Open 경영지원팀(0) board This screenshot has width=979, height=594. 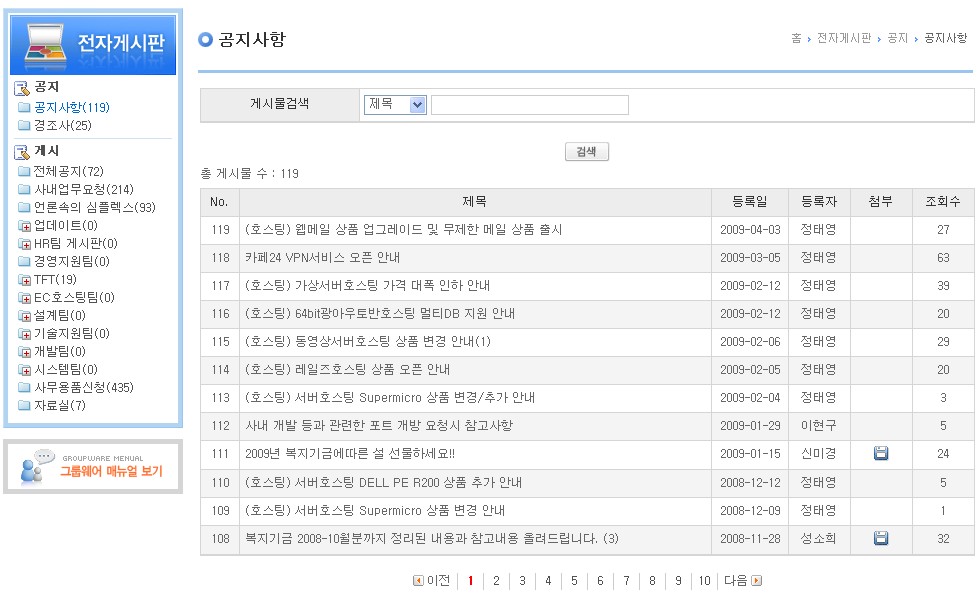click(71, 261)
